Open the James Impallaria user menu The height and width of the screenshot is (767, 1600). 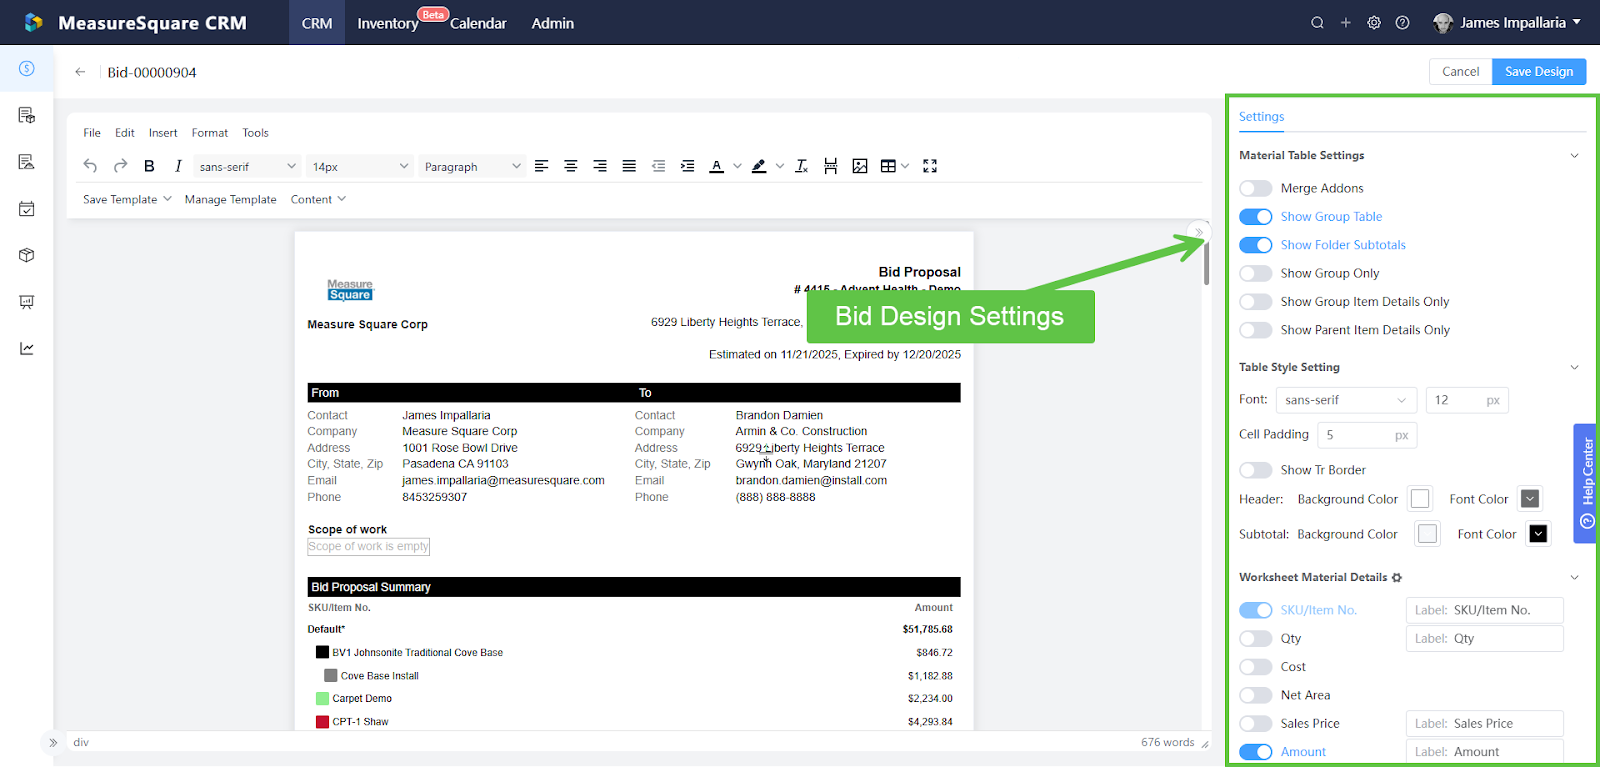[1507, 23]
